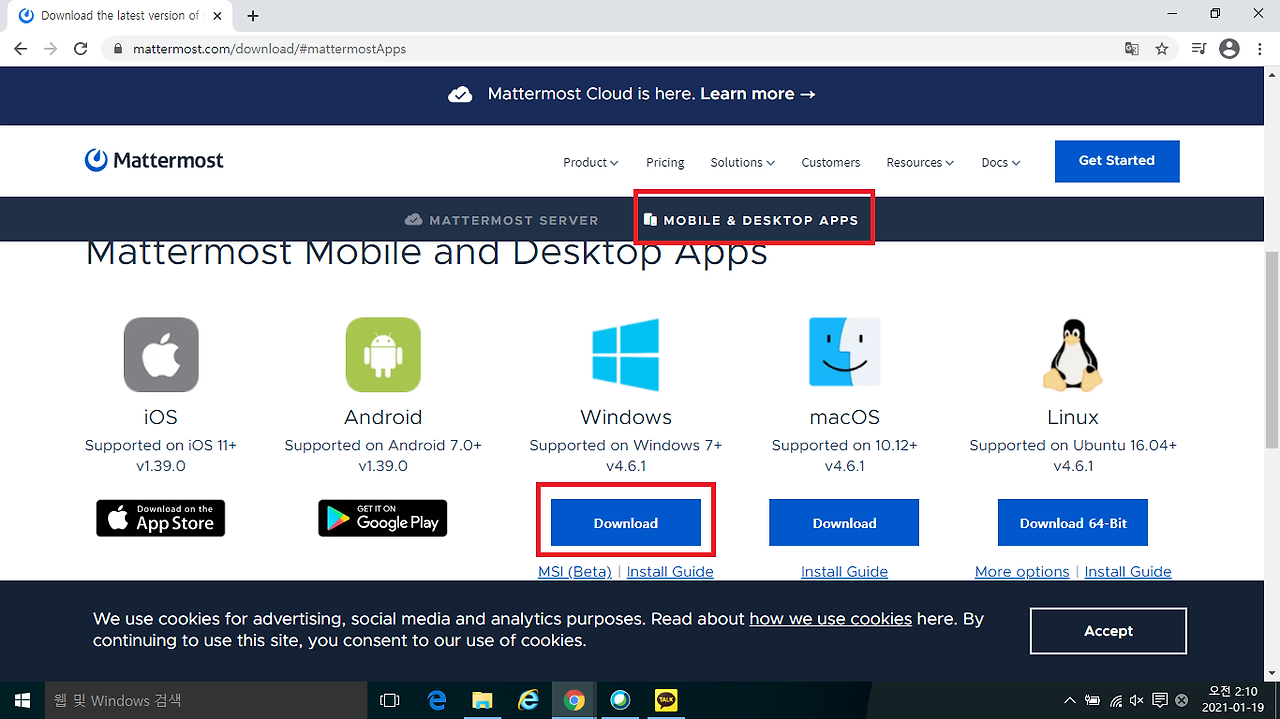Expand the Docs menu
Screen dimensions: 1280x719
[1001, 162]
